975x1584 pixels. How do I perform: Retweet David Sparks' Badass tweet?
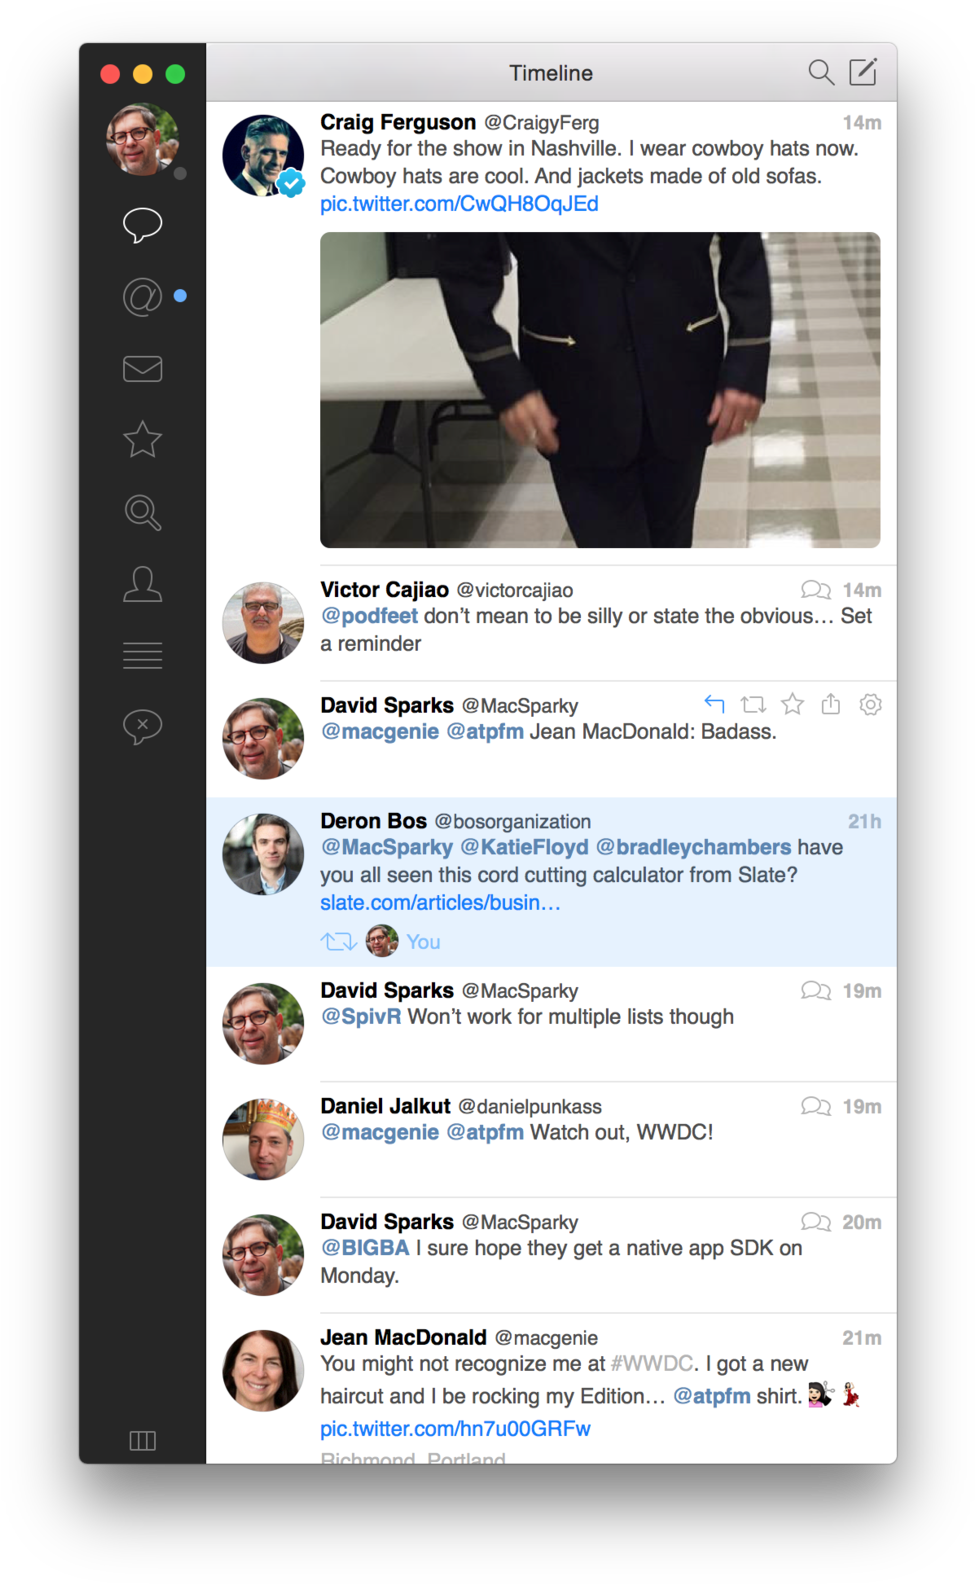(753, 704)
